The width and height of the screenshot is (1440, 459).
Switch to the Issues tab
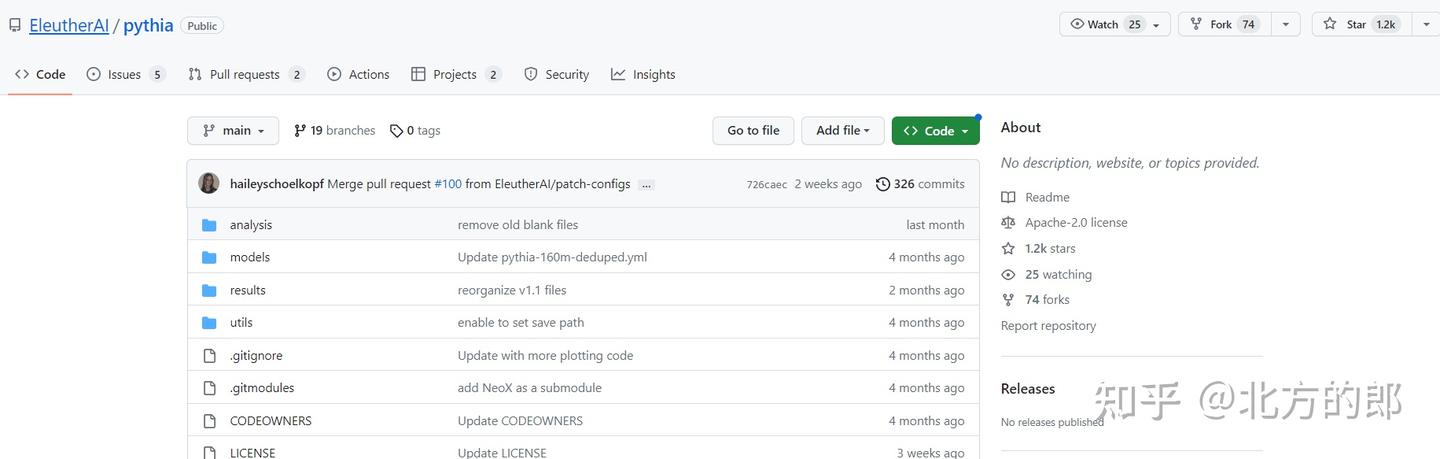pos(125,75)
